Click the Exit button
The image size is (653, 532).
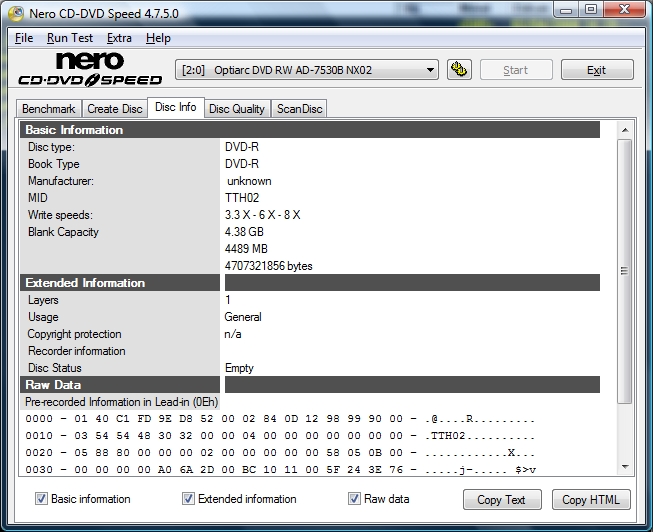tap(596, 70)
